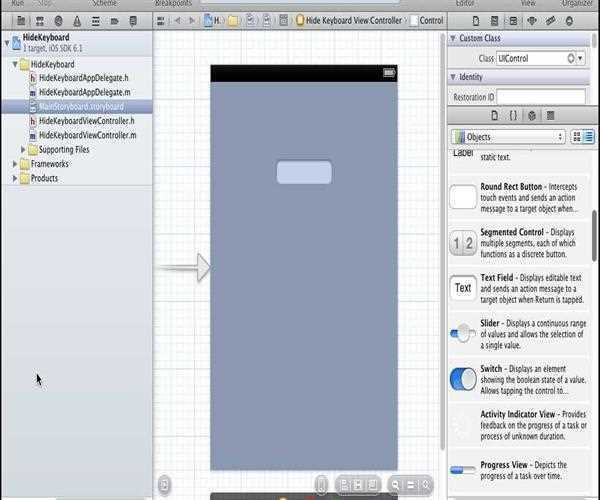Image resolution: width=600 pixels, height=500 pixels.
Task: Collapse the Custom Class section
Action: [453, 38]
